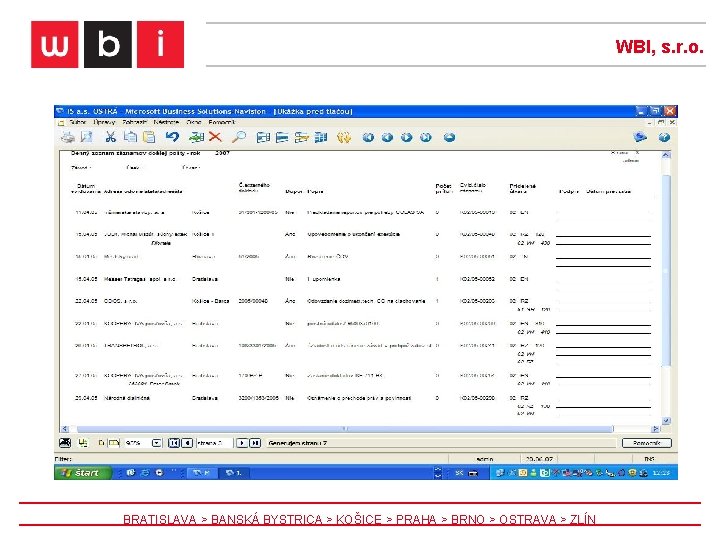Go to the previous record with the toolbar arrow
This screenshot has height=540, width=720.
pyautogui.click(x=388, y=137)
